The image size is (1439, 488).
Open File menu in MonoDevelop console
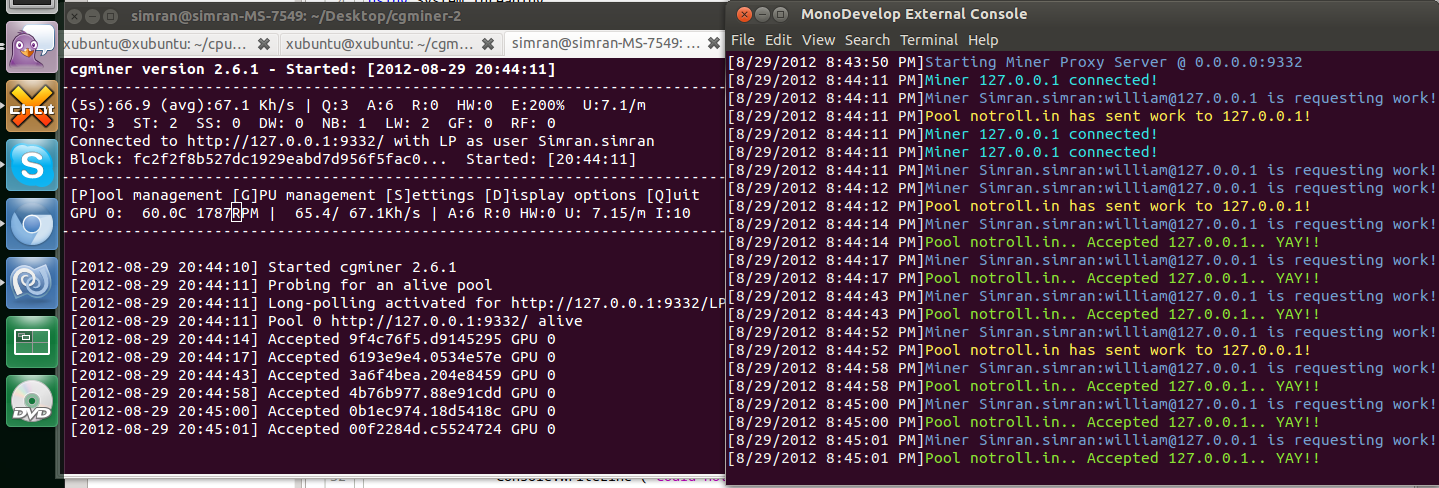click(x=743, y=40)
